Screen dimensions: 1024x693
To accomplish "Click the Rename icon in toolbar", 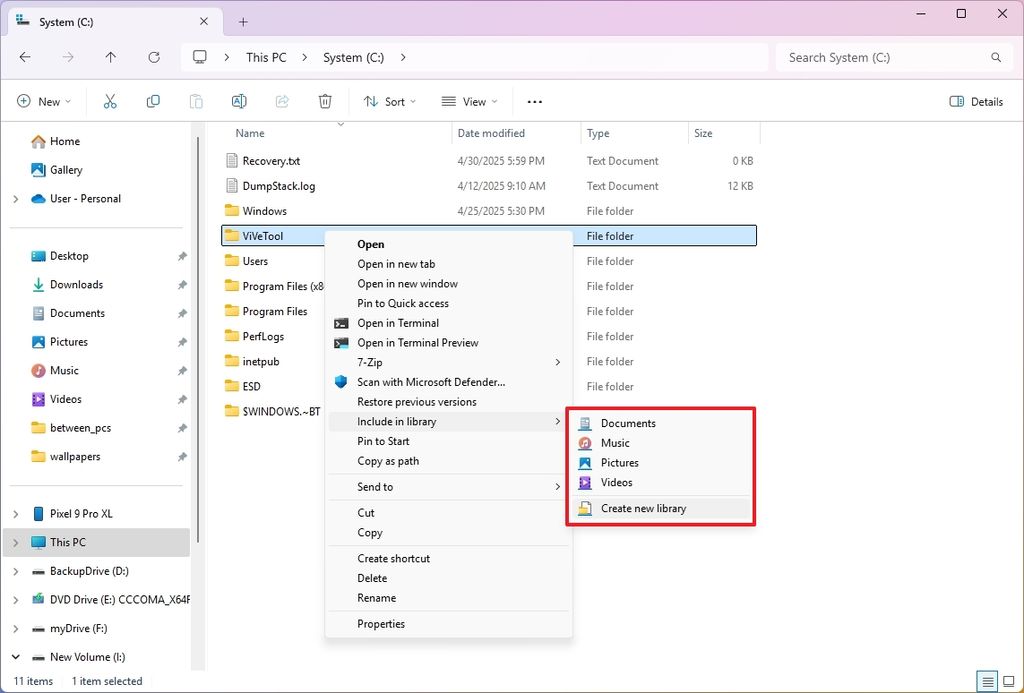I will [239, 101].
